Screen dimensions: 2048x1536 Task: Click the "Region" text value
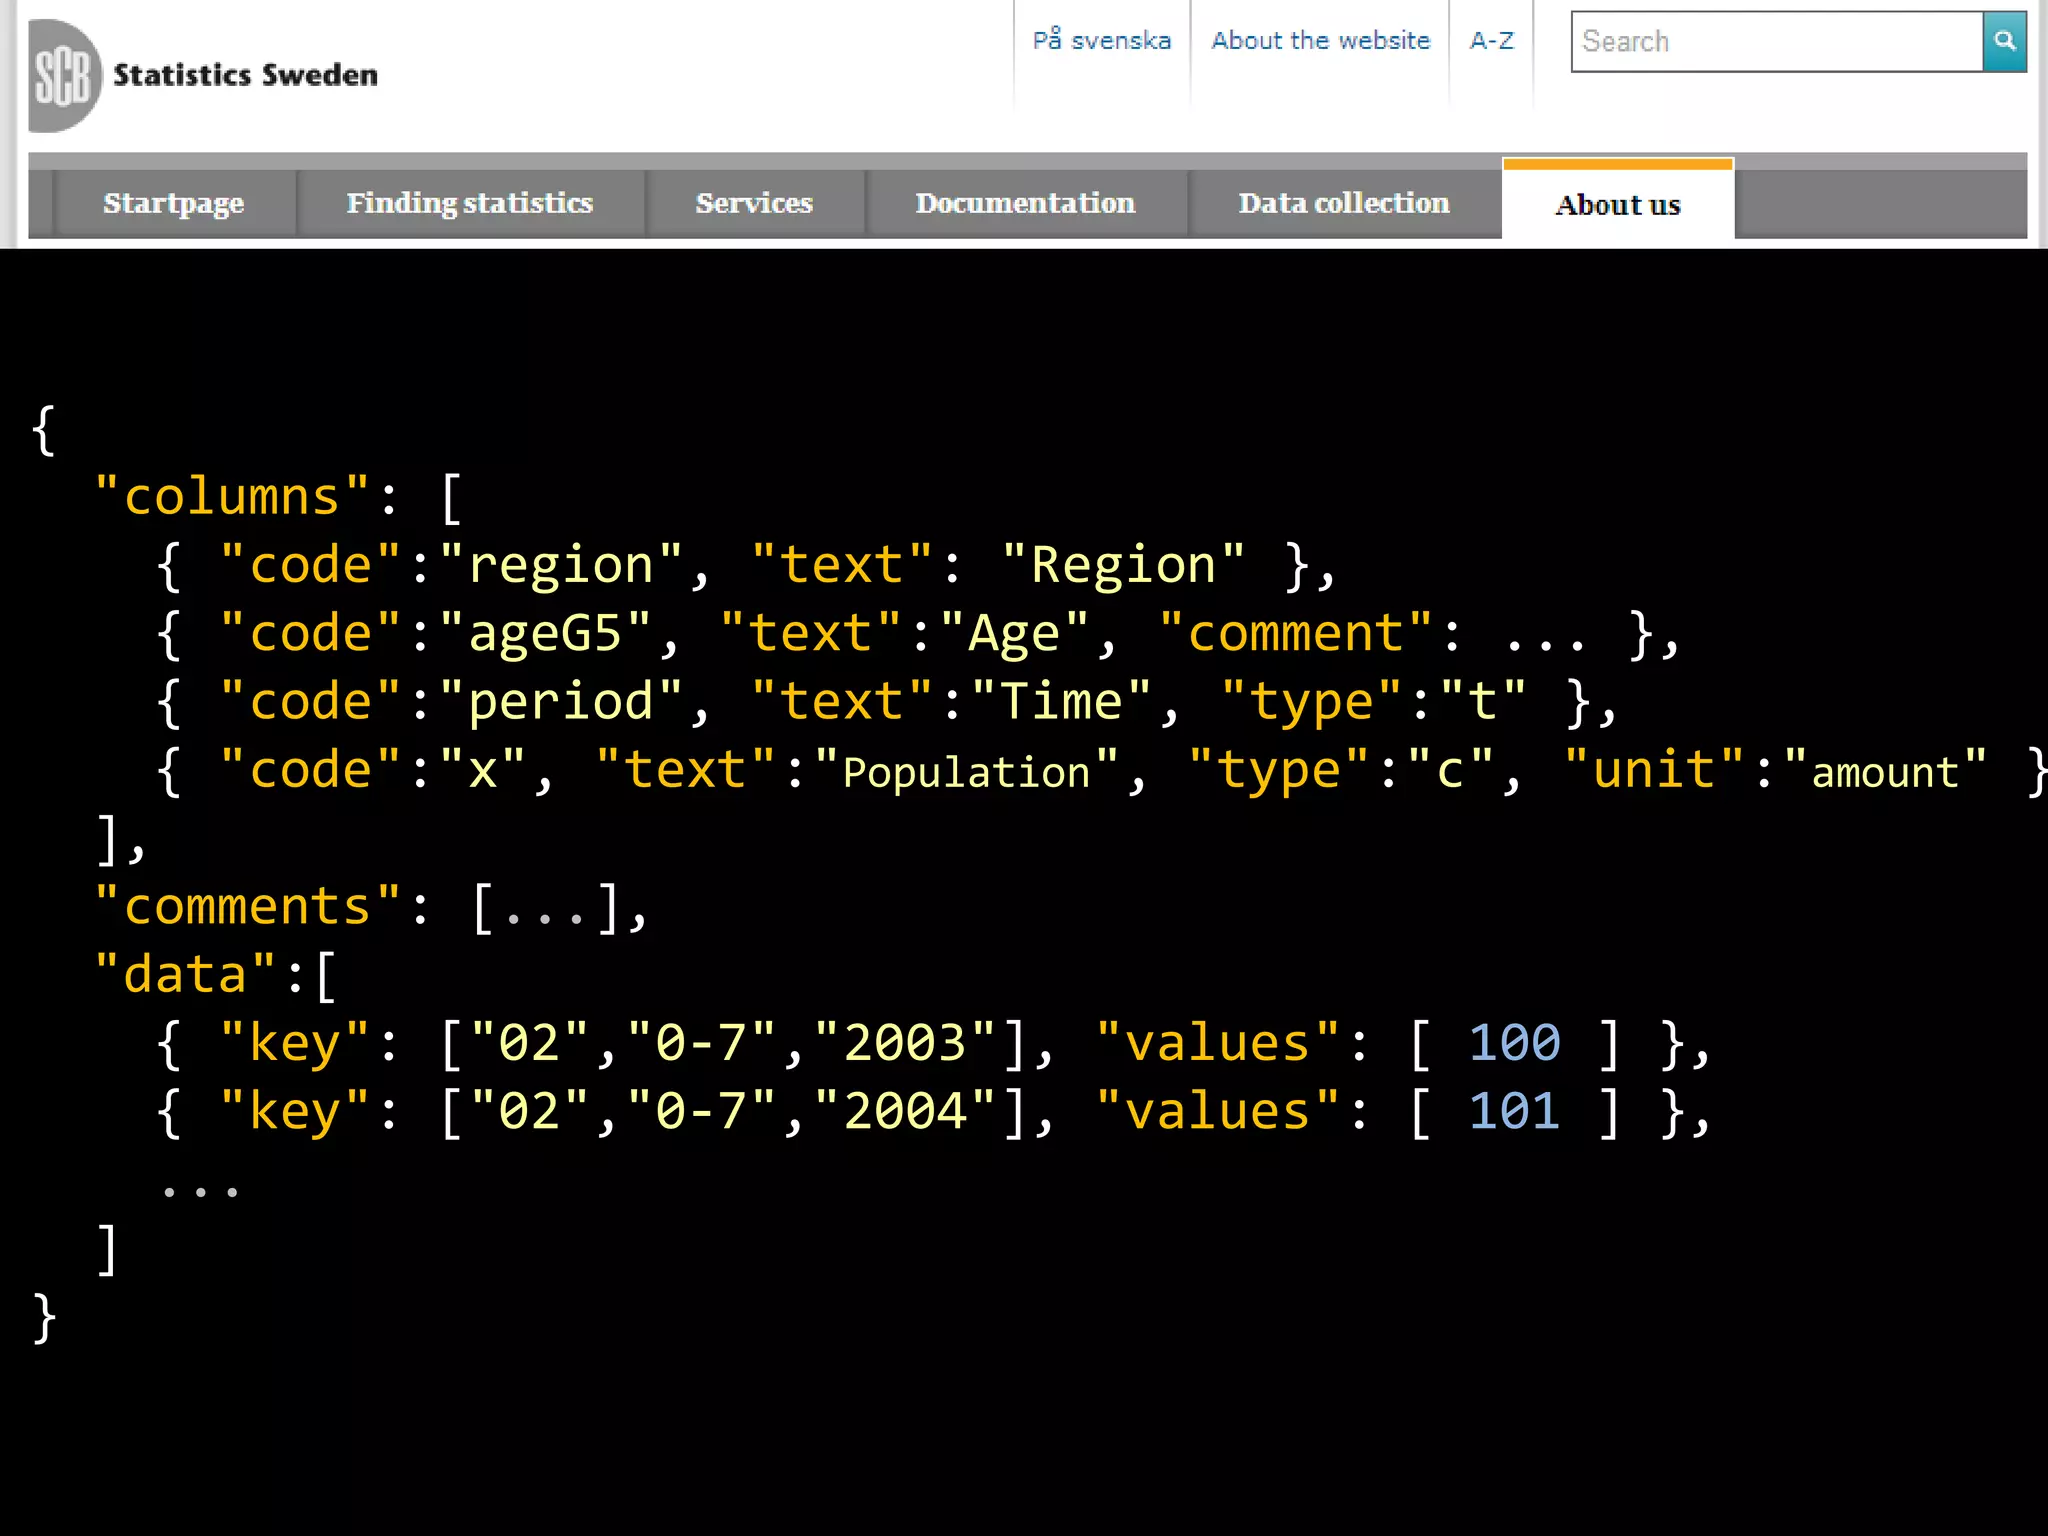(x=1123, y=565)
